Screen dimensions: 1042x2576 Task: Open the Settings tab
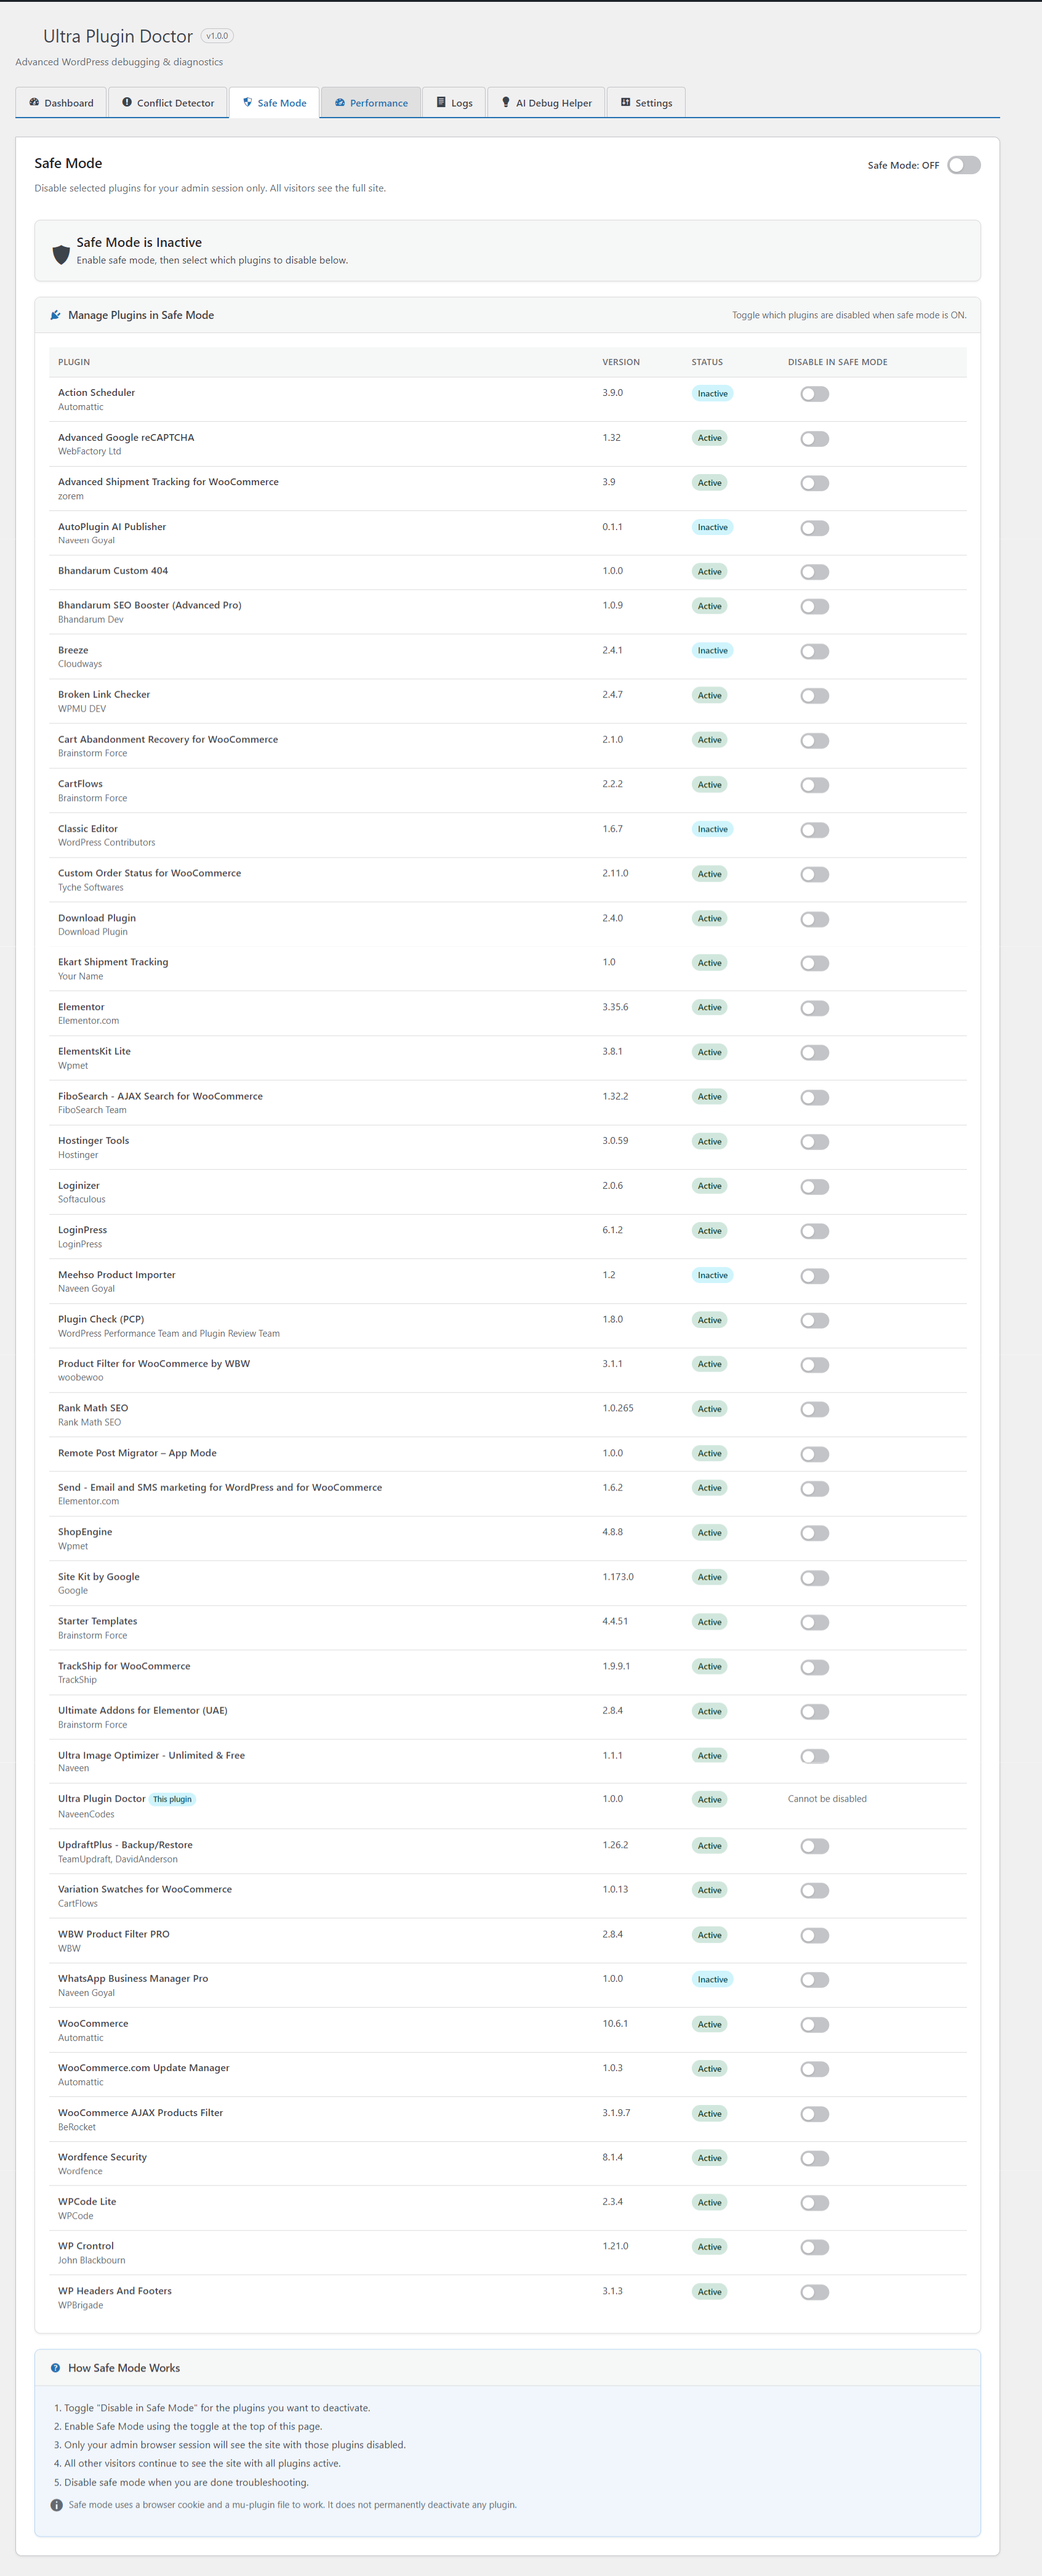pyautogui.click(x=646, y=103)
